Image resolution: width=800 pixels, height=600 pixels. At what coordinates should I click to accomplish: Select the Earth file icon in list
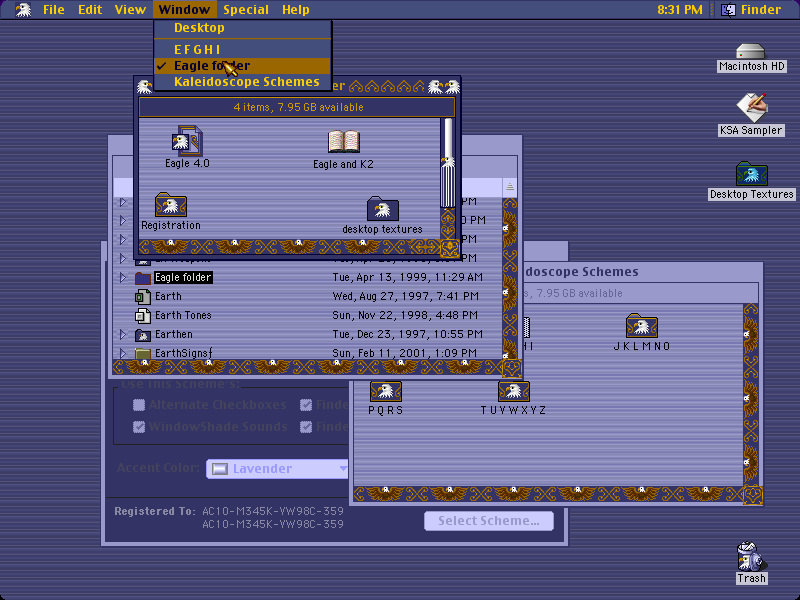(142, 296)
